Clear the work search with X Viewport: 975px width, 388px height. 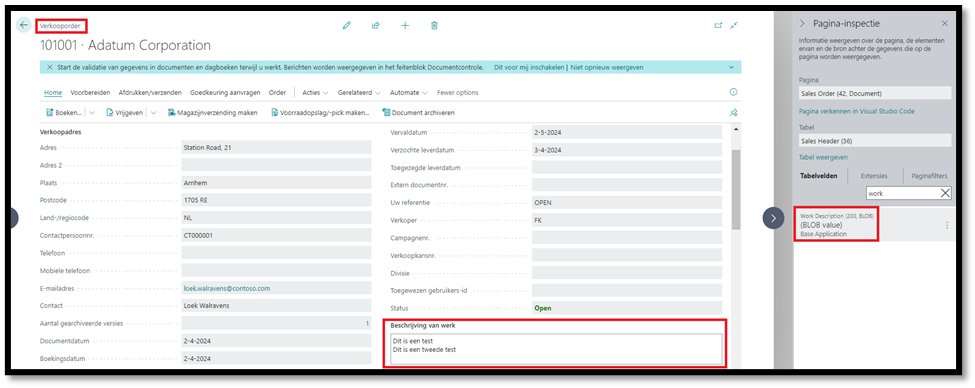point(945,193)
